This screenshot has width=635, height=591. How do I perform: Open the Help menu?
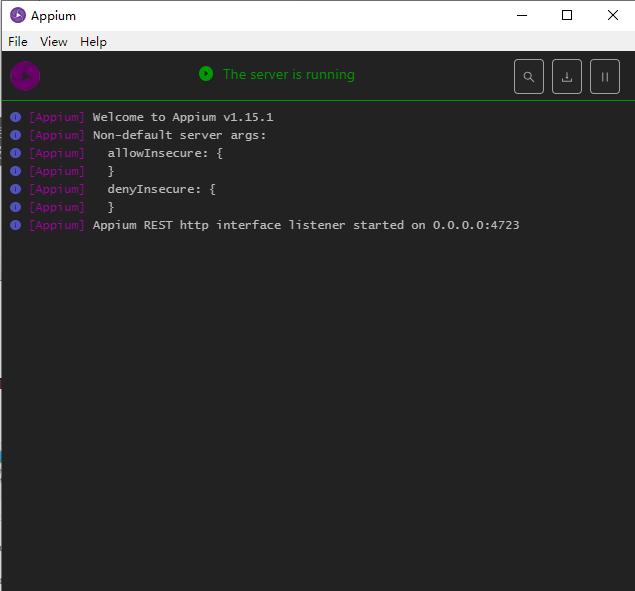(x=93, y=42)
